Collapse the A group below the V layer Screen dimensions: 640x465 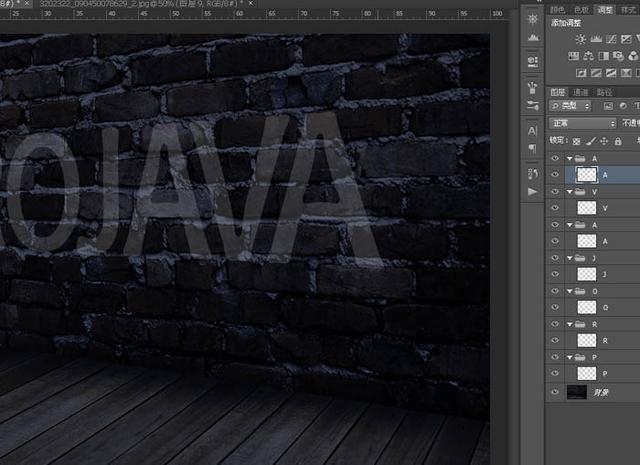tap(569, 225)
